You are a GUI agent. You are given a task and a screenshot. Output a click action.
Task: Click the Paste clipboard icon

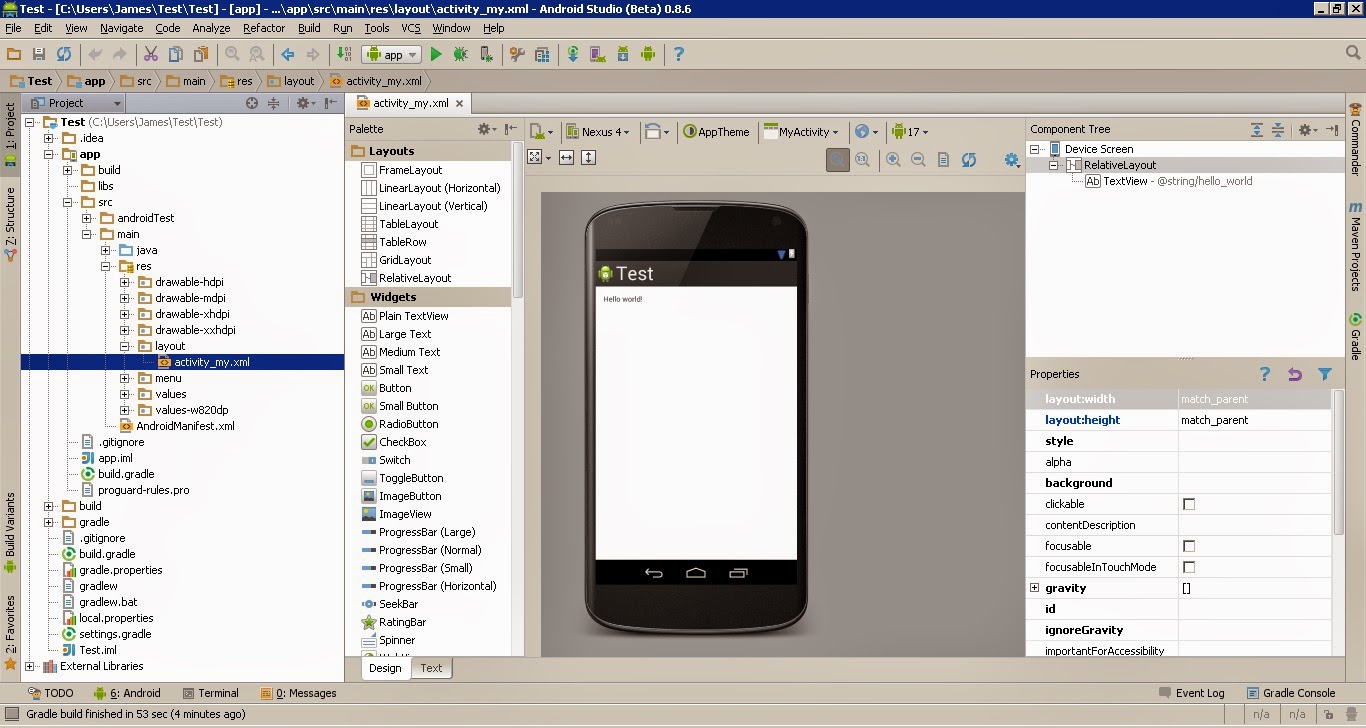pos(201,55)
